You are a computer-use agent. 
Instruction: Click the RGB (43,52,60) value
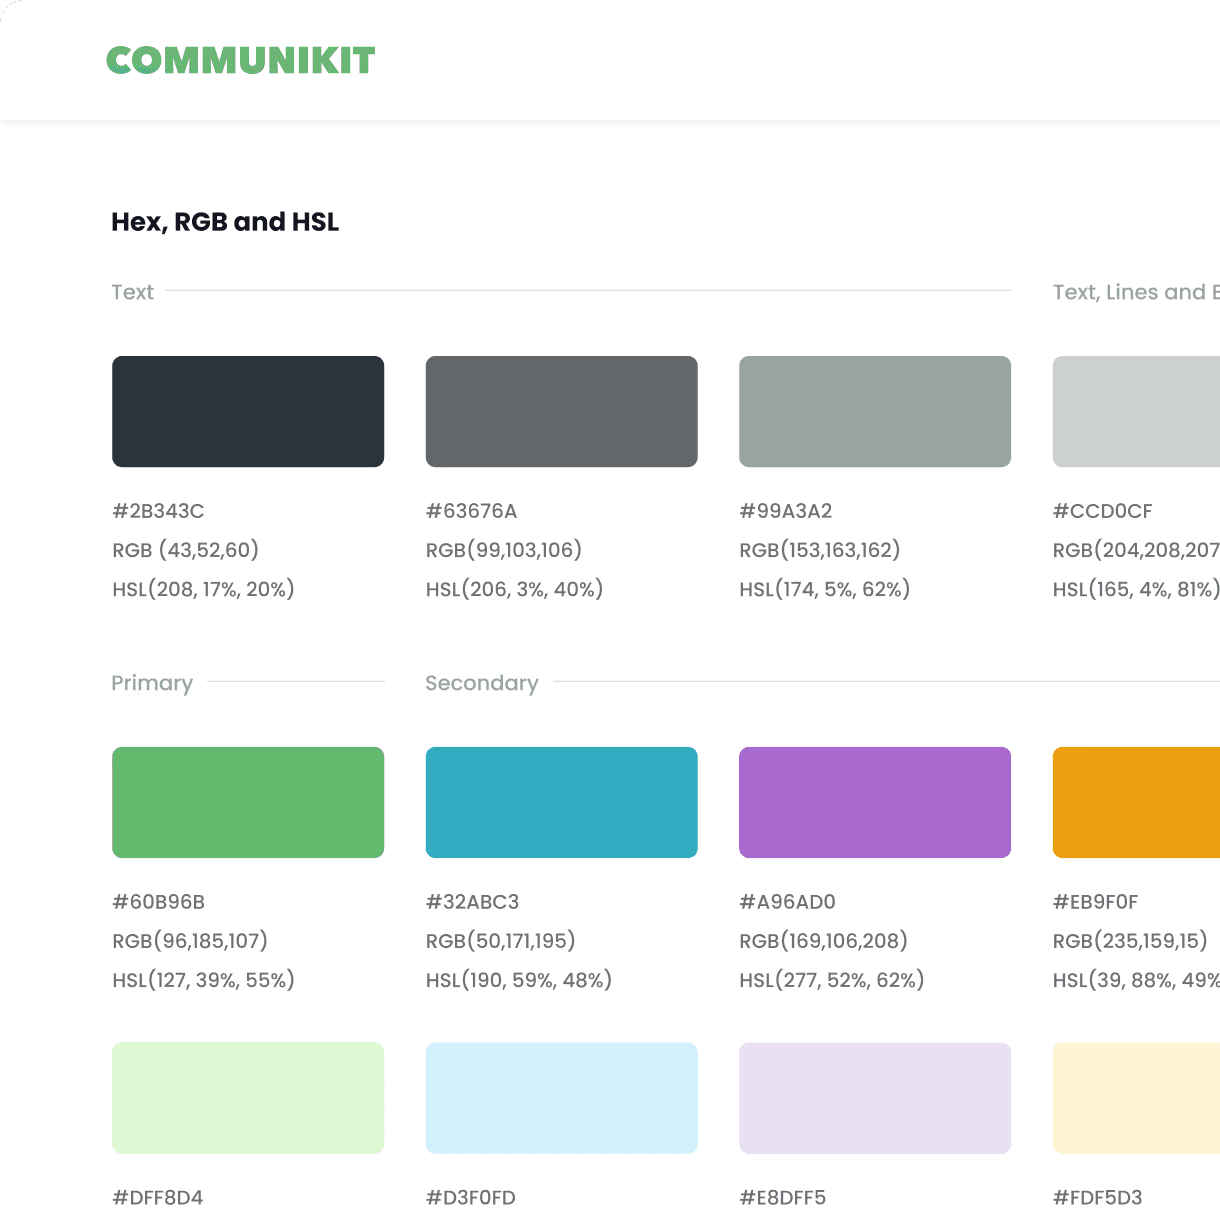tap(186, 550)
